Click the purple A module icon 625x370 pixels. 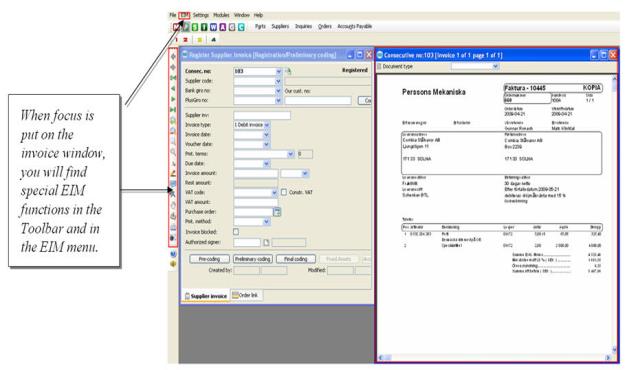pyautogui.click(x=222, y=27)
